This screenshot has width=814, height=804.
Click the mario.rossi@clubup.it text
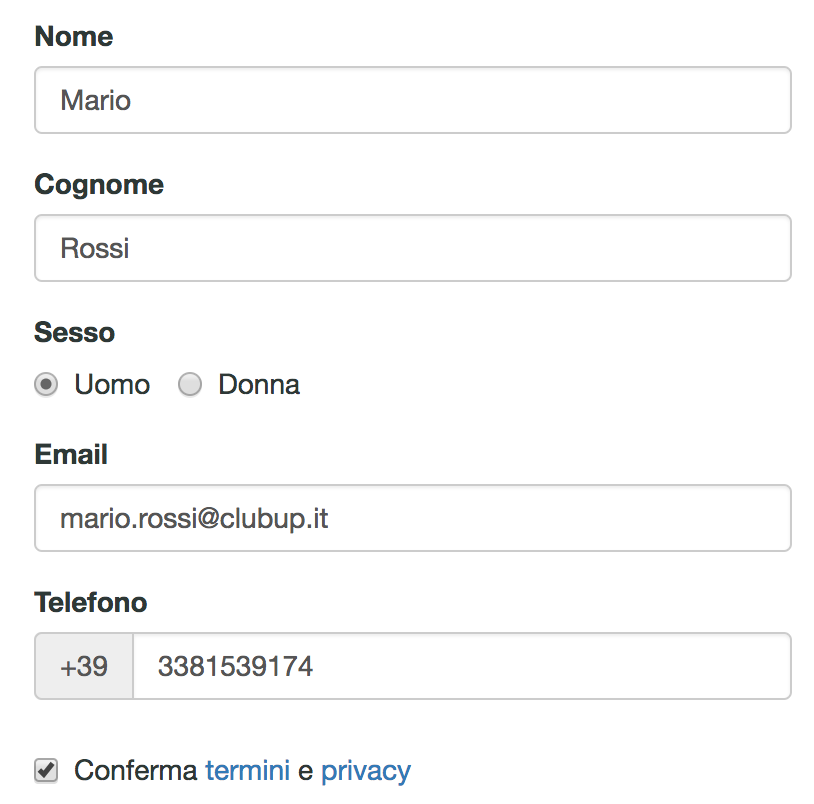pyautogui.click(x=195, y=519)
